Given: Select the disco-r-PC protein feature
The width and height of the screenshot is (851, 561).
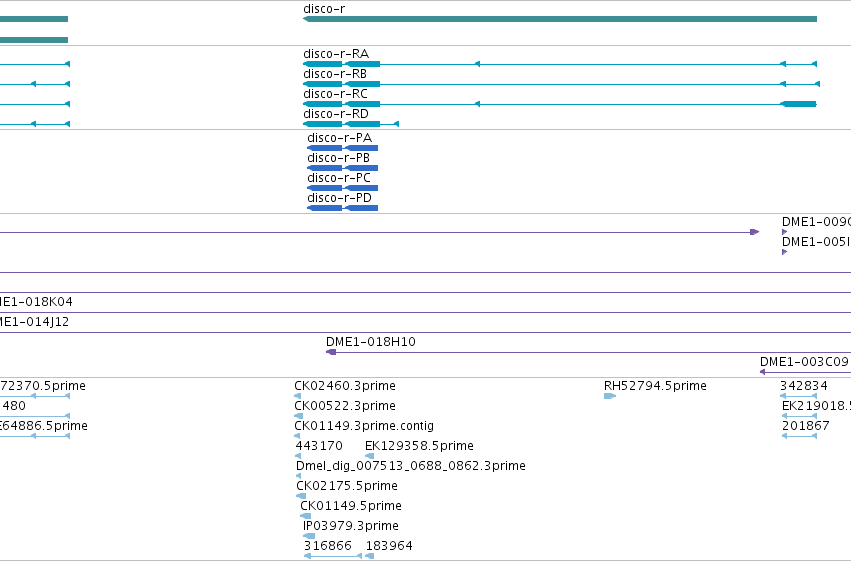Looking at the screenshot, I should [x=342, y=188].
